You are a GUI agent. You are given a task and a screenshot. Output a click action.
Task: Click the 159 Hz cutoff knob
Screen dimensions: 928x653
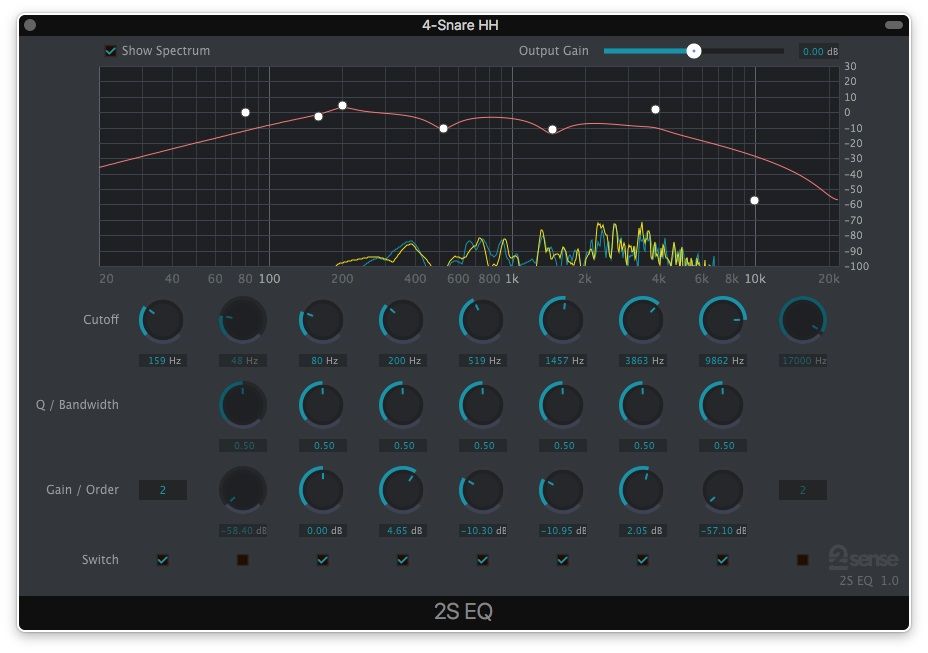[x=161, y=320]
